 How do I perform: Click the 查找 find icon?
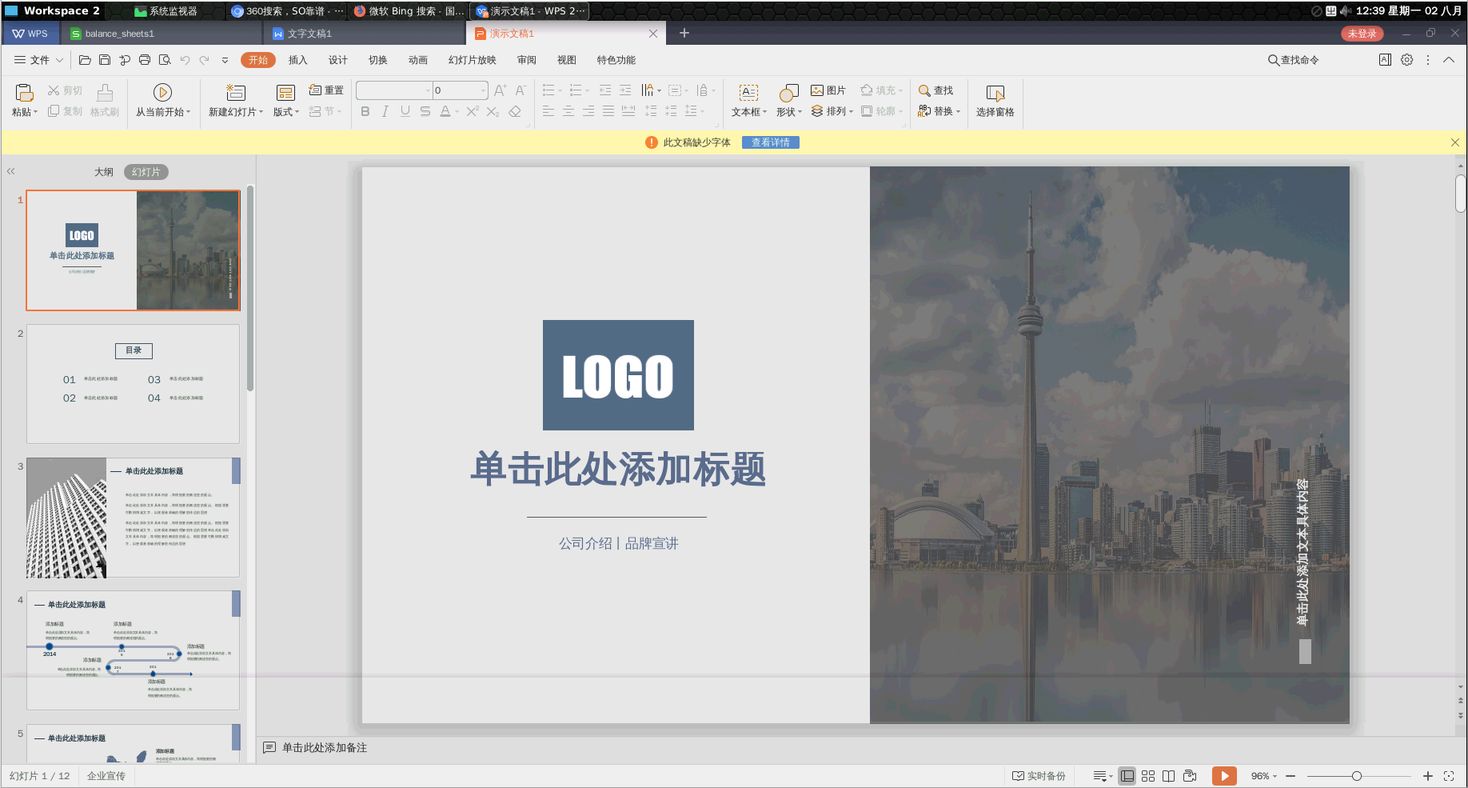point(936,90)
